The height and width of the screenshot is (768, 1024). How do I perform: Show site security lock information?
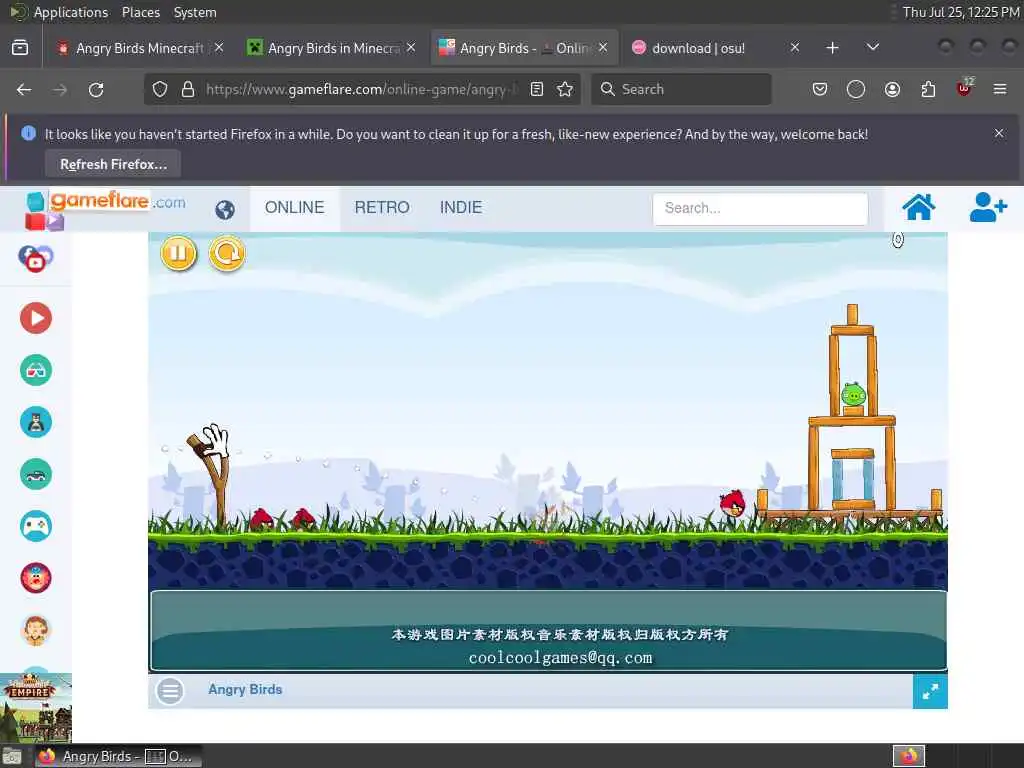188,89
